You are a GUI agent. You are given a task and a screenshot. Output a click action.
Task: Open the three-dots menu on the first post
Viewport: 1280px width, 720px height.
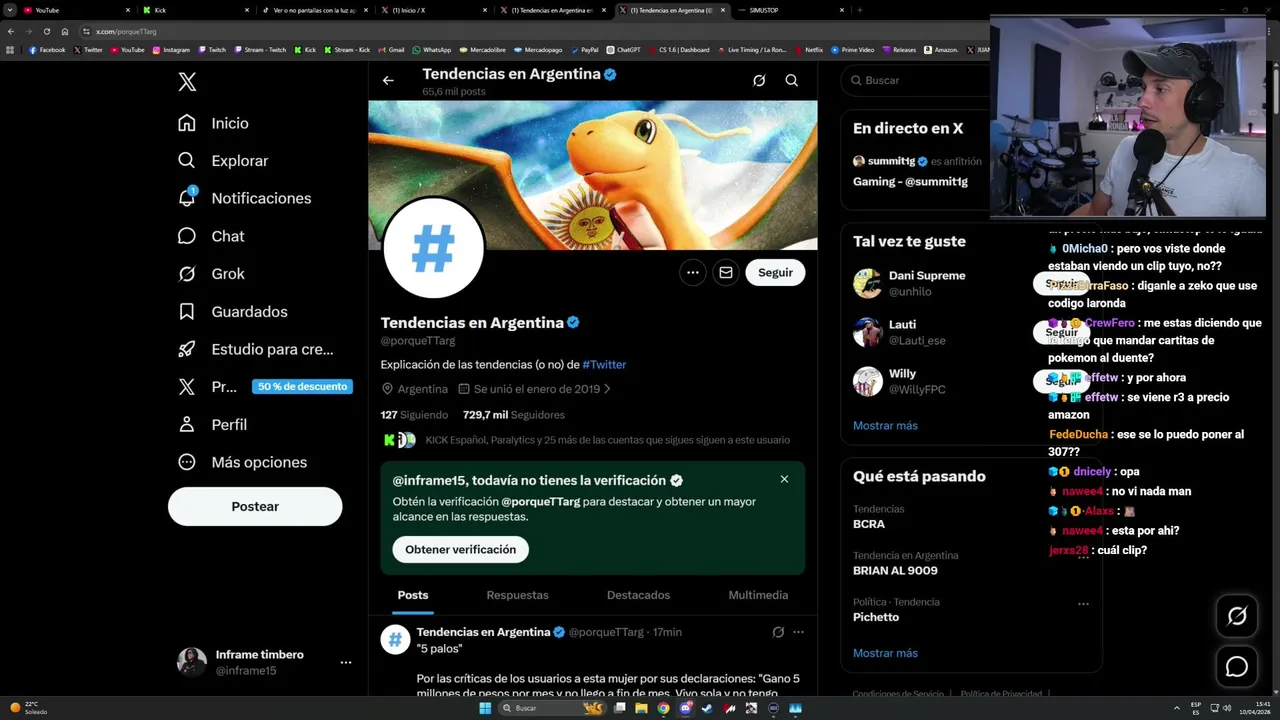[x=798, y=632]
